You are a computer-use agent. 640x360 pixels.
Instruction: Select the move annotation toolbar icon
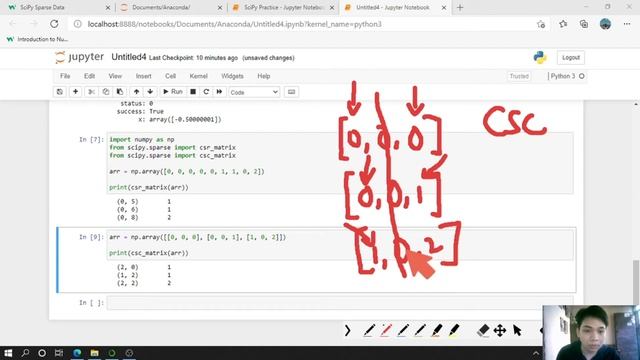pyautogui.click(x=500, y=330)
